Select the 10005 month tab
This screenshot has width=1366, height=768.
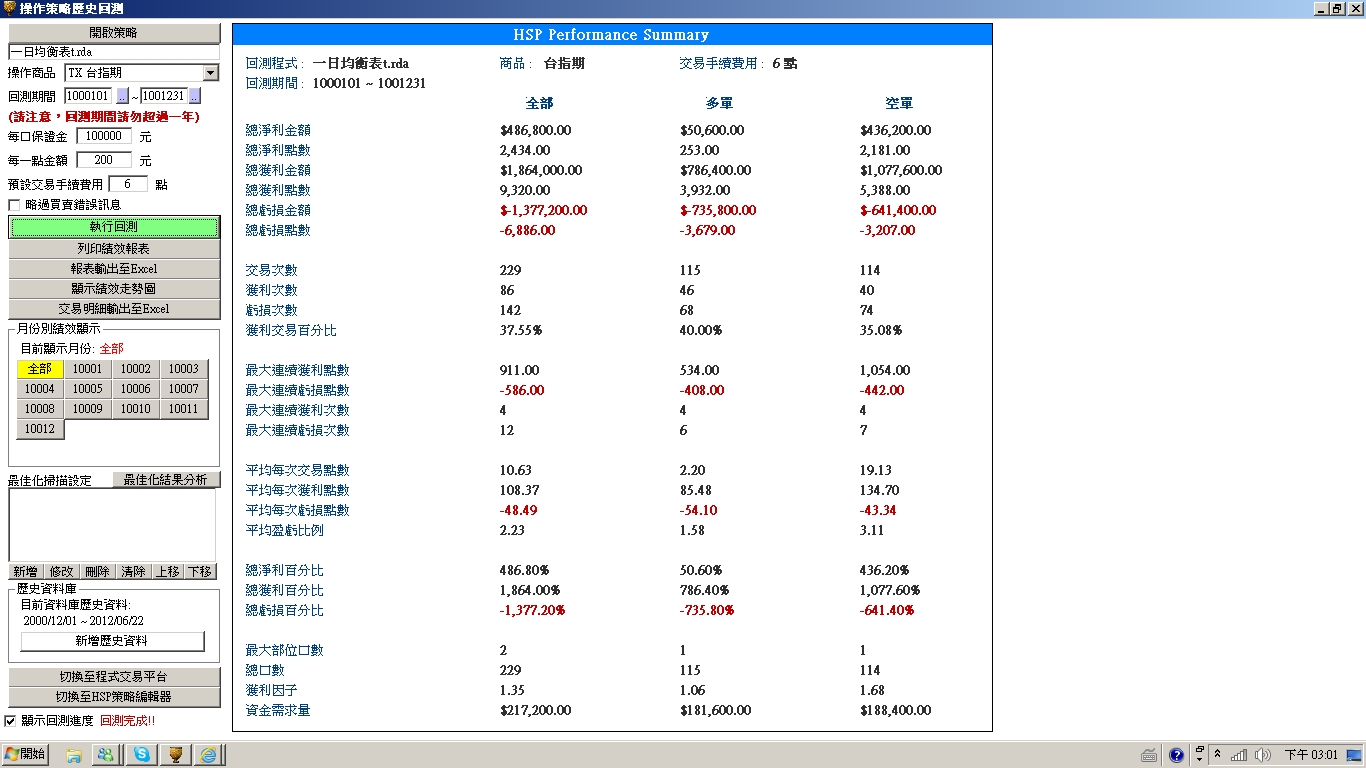[x=88, y=389]
